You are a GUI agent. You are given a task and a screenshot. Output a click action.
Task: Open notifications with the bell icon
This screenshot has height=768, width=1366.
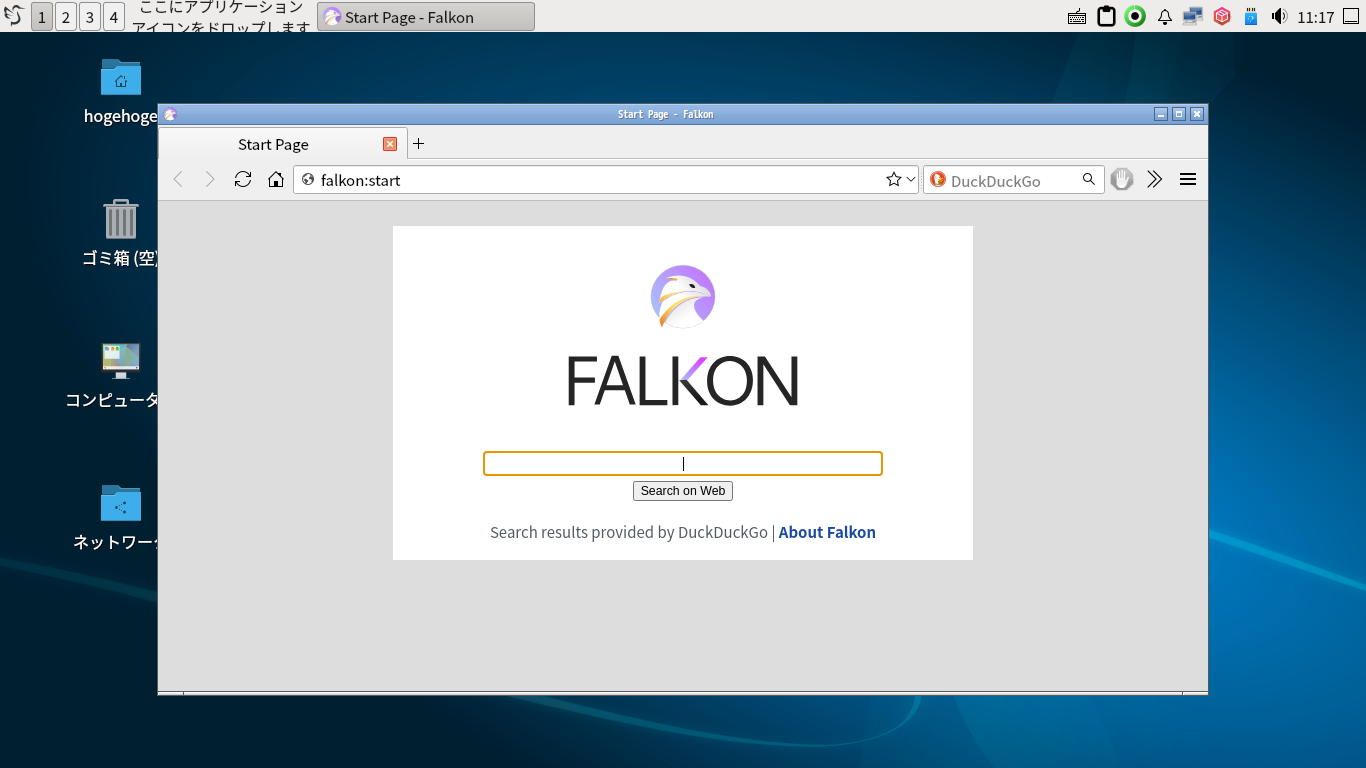point(1165,17)
